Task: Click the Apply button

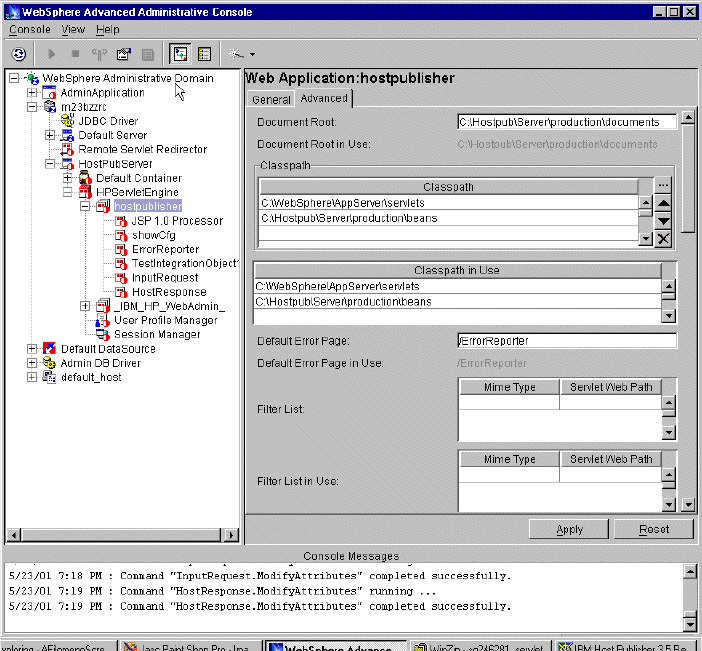Action: pyautogui.click(x=569, y=530)
